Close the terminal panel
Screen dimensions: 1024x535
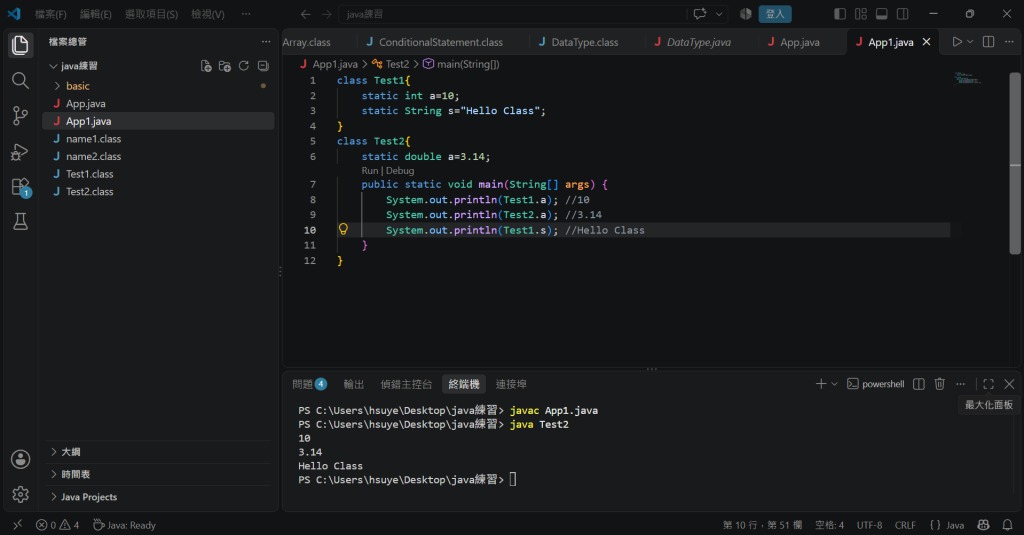click(1009, 384)
